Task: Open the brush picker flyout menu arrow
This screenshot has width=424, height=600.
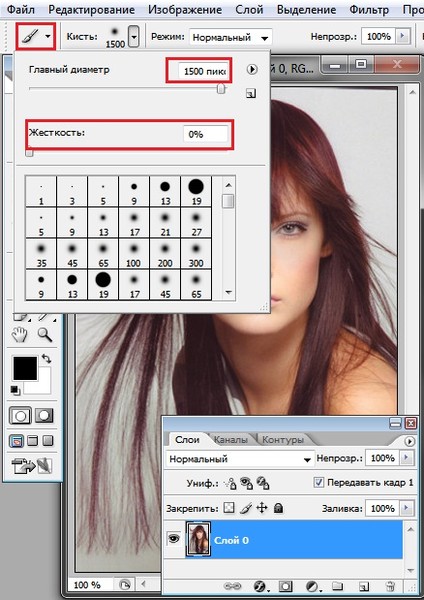Action: [x=252, y=69]
